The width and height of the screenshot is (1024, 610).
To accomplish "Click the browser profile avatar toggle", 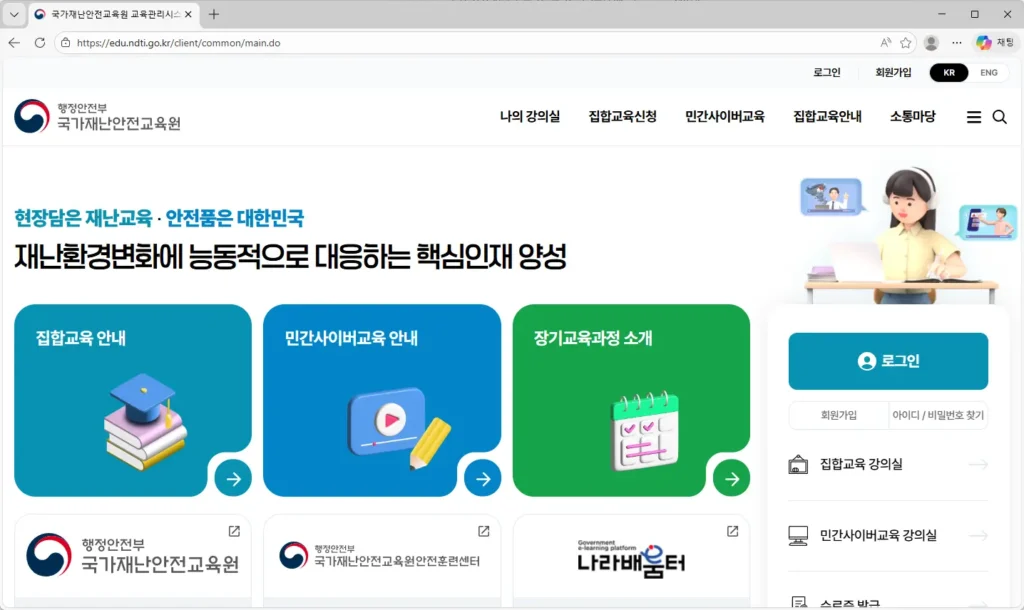I will 931,43.
